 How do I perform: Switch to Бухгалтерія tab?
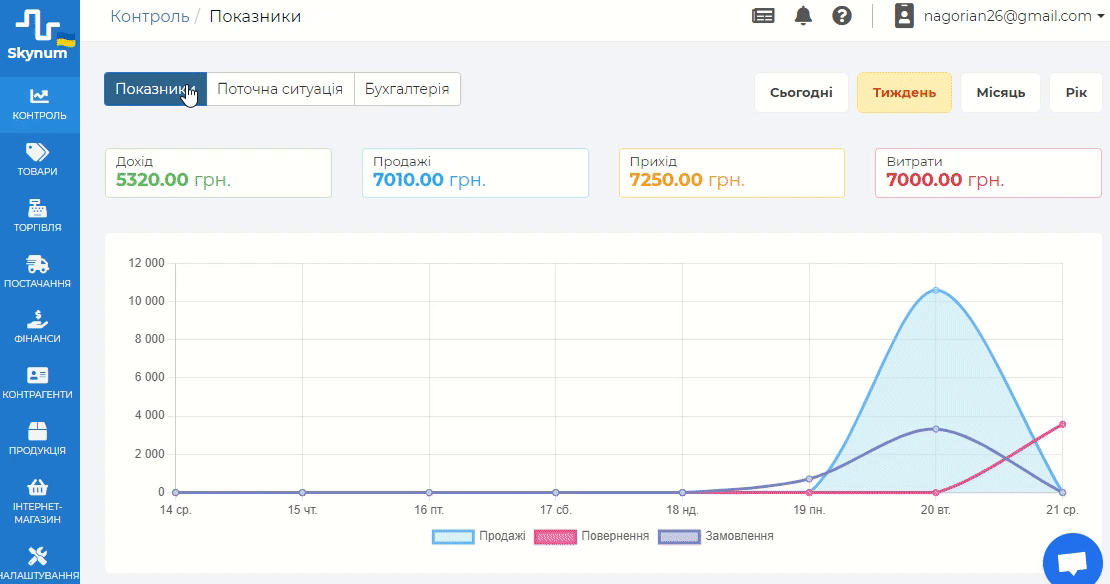tap(407, 88)
